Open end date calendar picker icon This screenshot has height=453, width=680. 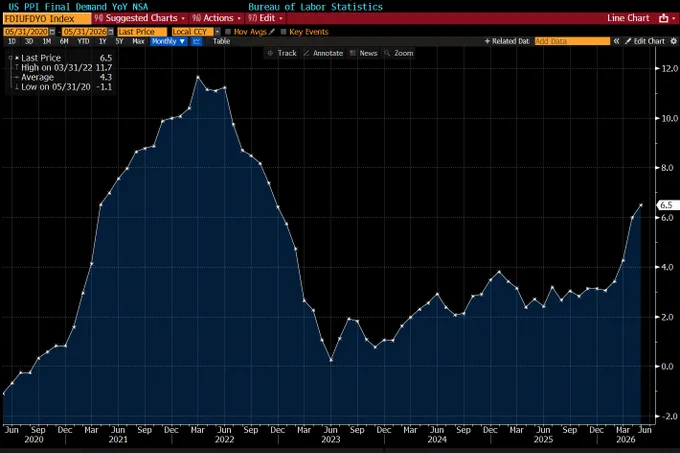(111, 32)
